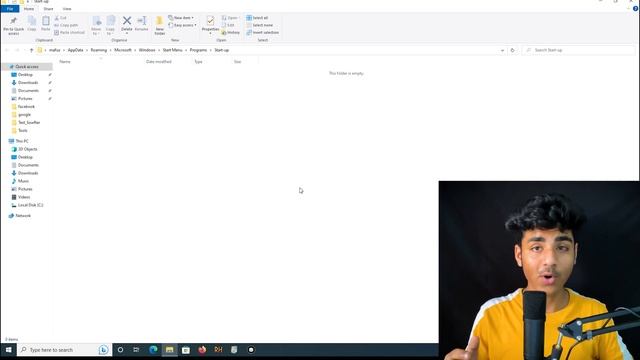The width and height of the screenshot is (640, 360).
Task: Open the Easy access dropdown
Action: 182,25
